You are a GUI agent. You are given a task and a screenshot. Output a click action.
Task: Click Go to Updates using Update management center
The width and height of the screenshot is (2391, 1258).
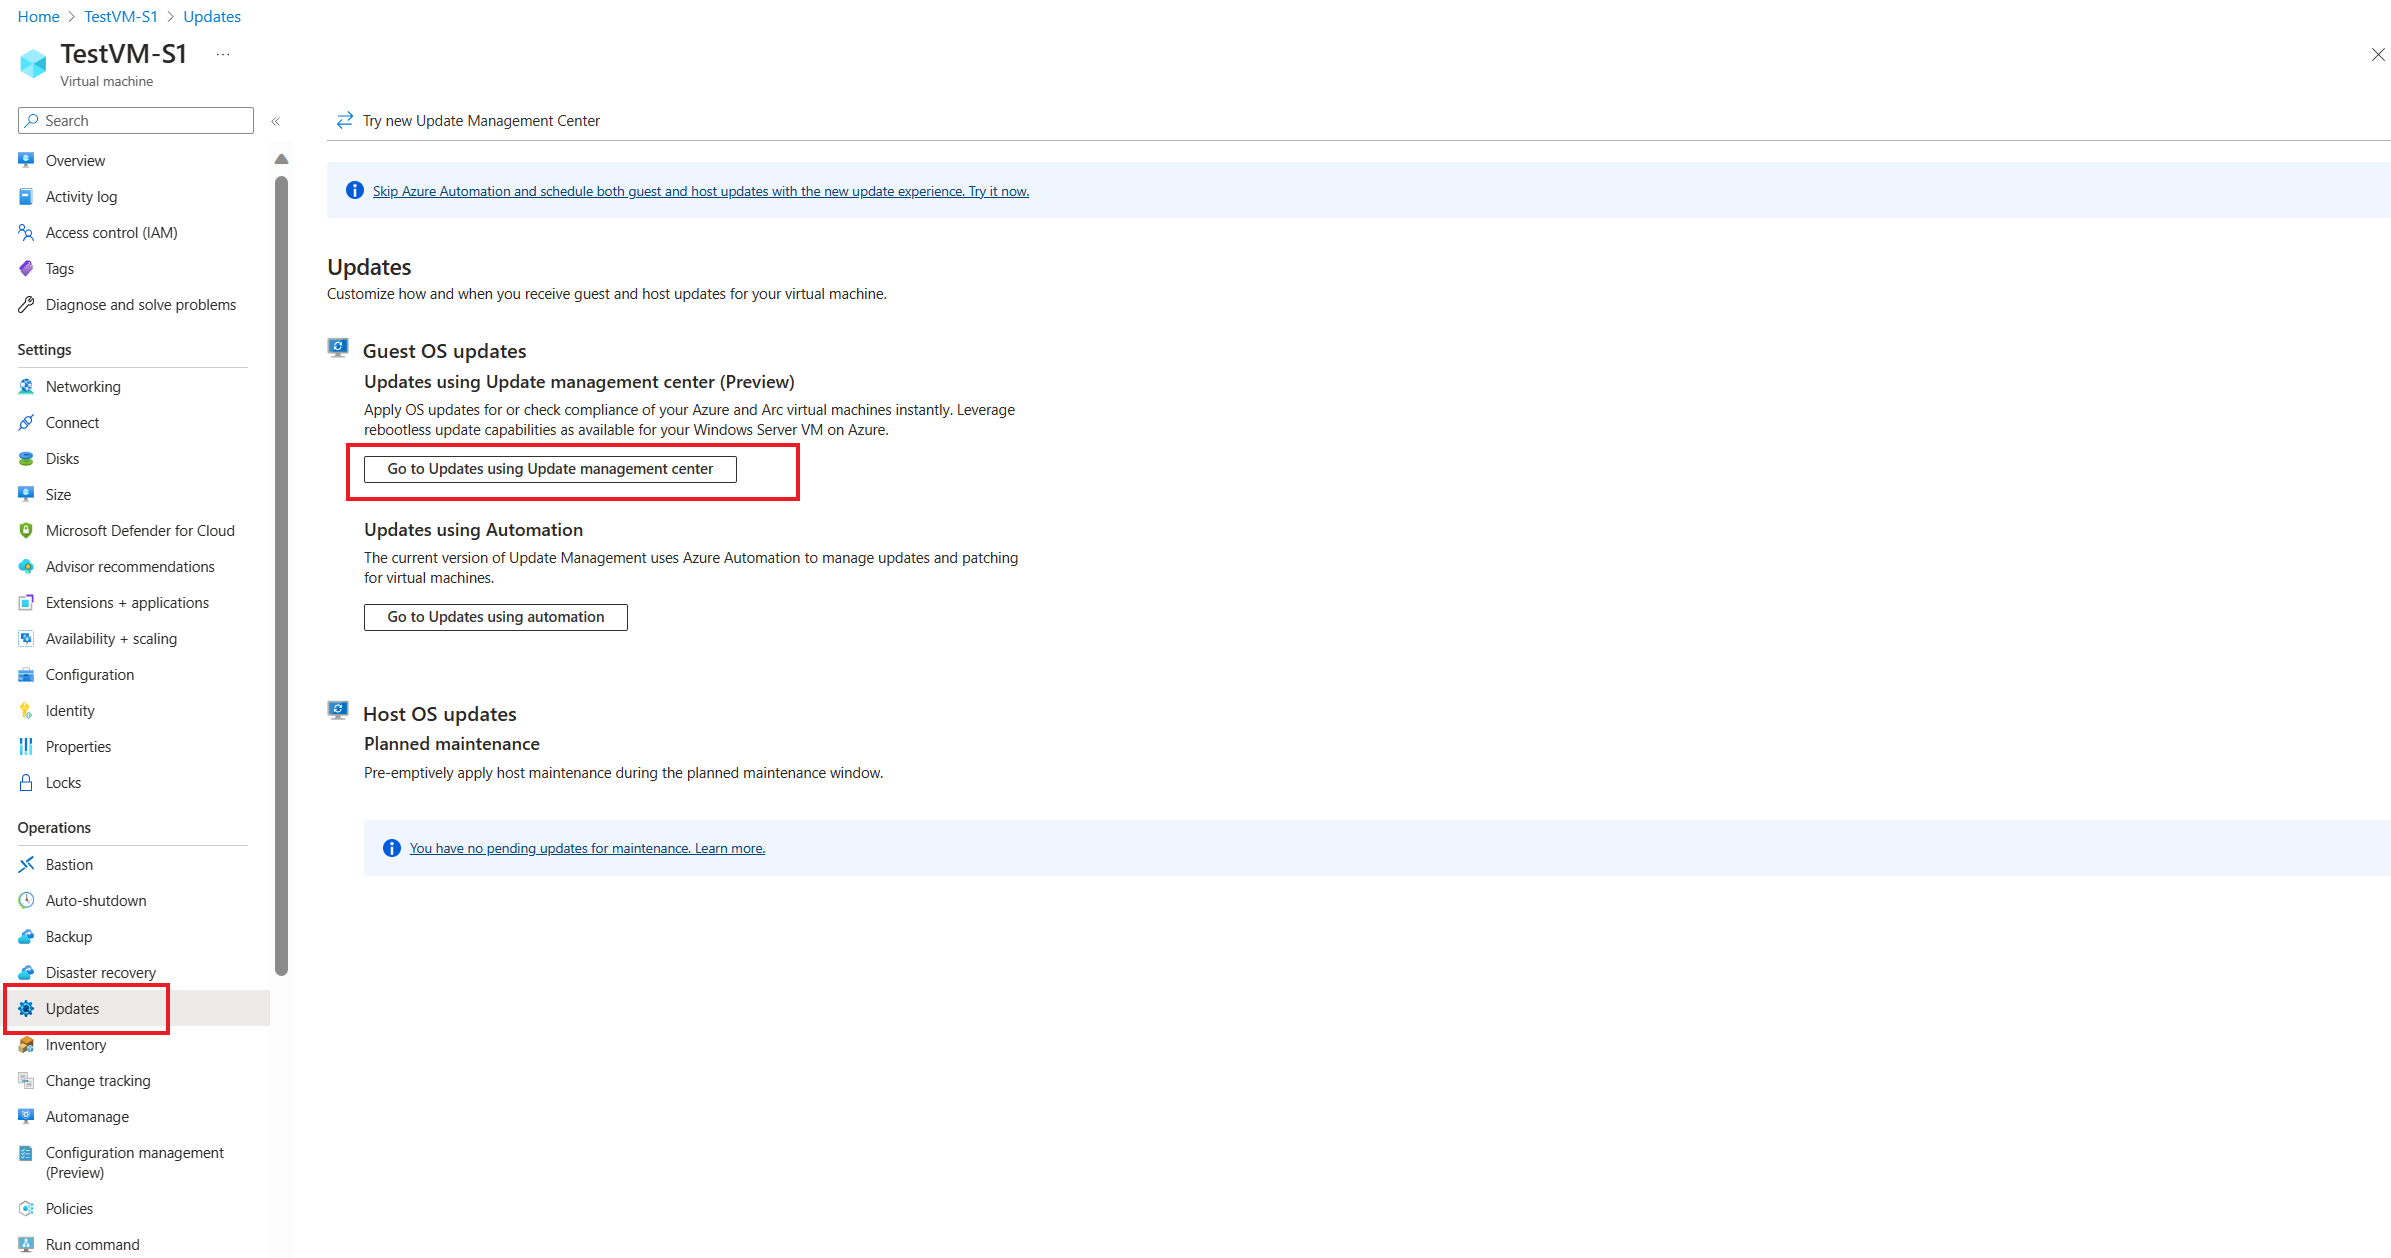point(550,468)
